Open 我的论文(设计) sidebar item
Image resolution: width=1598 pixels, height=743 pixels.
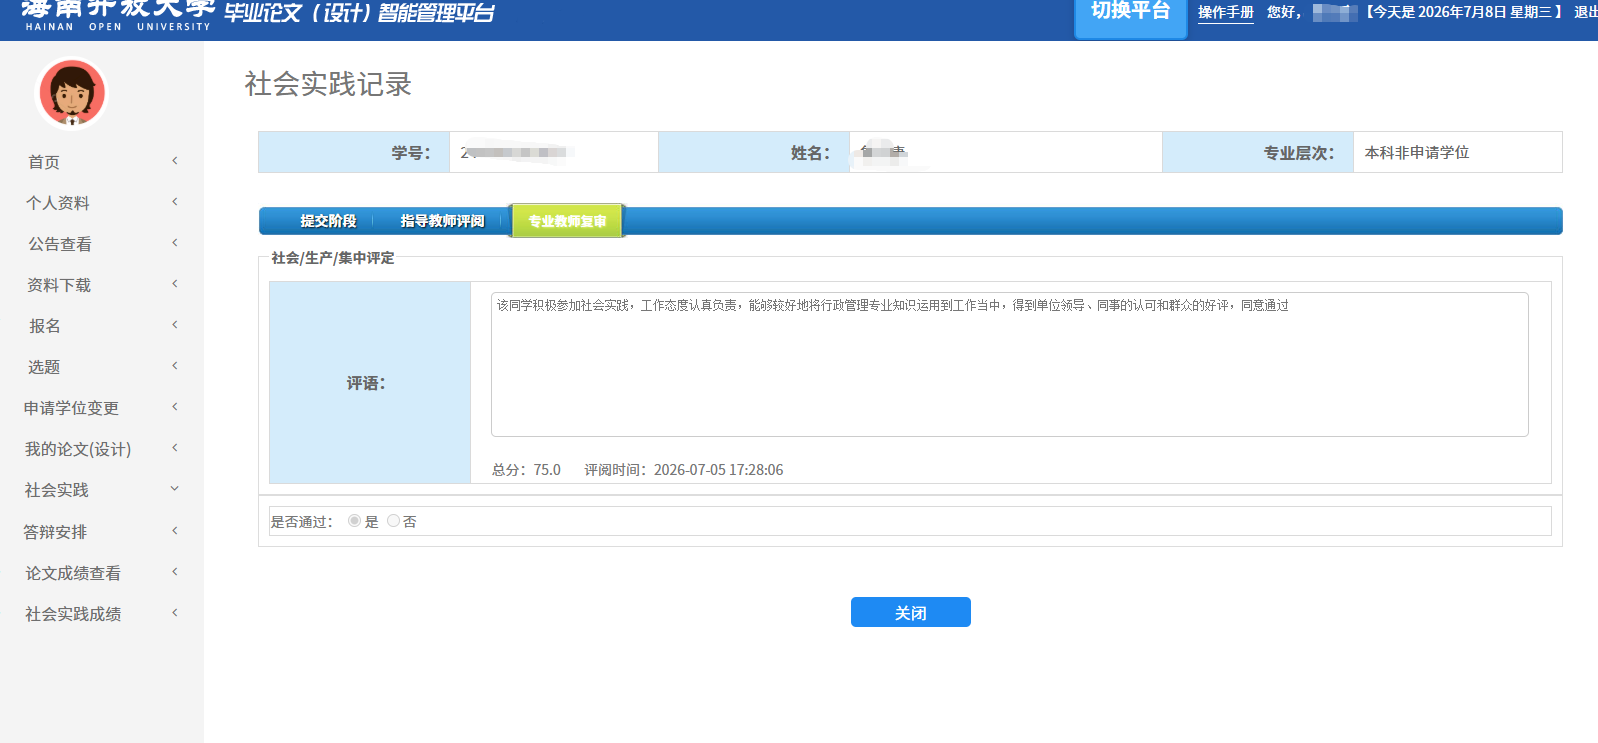(78, 449)
